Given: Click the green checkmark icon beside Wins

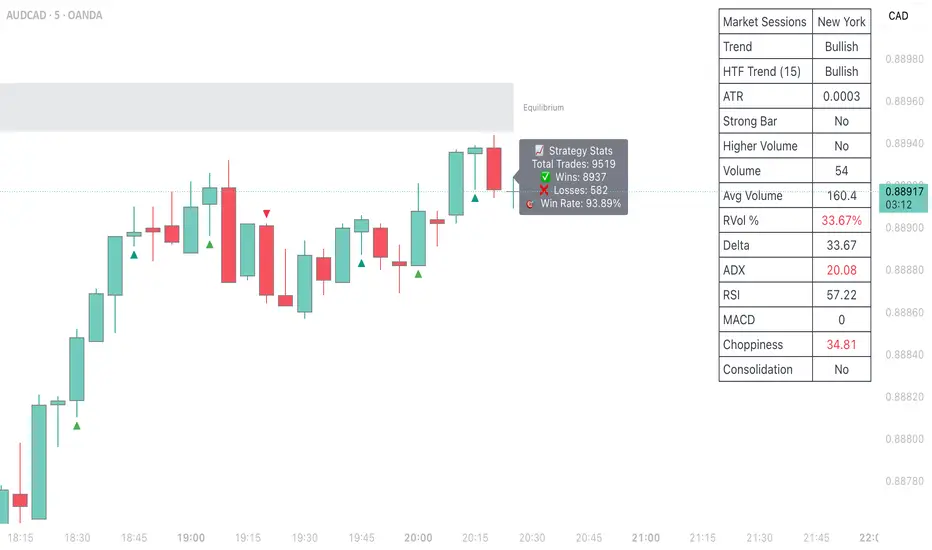Looking at the screenshot, I should coord(545,177).
